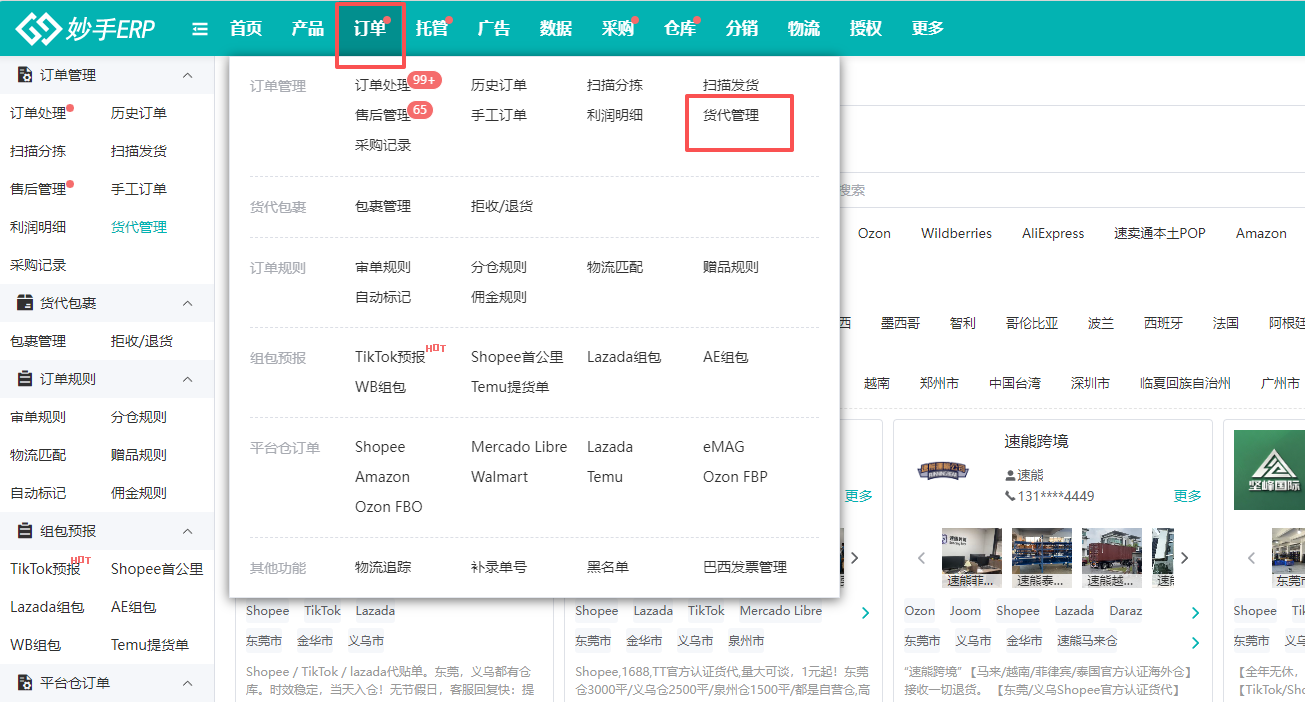The width and height of the screenshot is (1305, 702).
Task: Select the Wildberries platform filter
Action: [956, 233]
